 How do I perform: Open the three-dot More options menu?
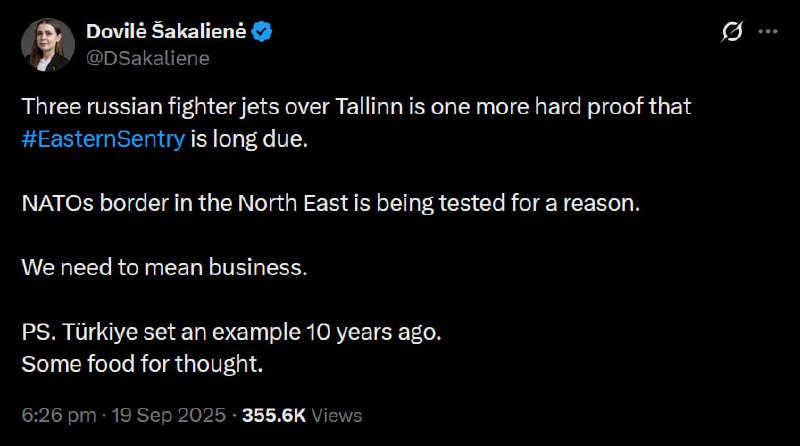(767, 33)
